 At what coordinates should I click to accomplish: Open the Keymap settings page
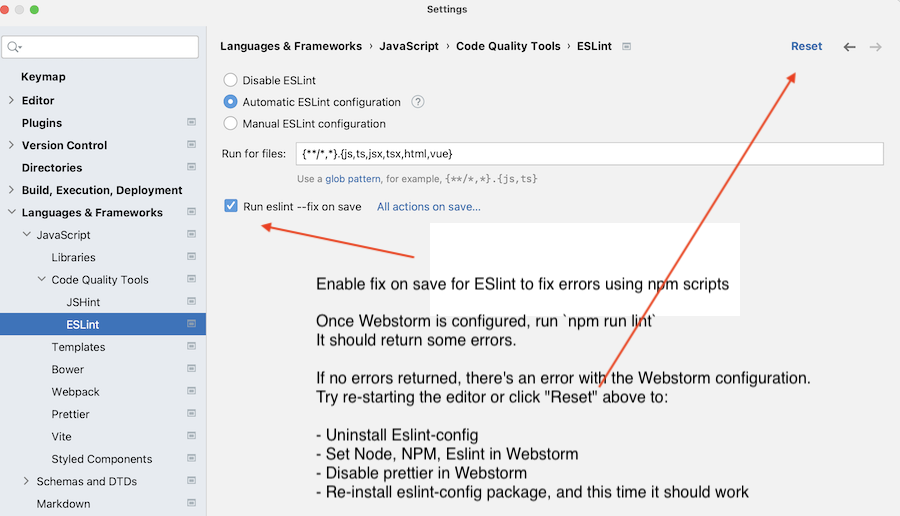coord(43,77)
